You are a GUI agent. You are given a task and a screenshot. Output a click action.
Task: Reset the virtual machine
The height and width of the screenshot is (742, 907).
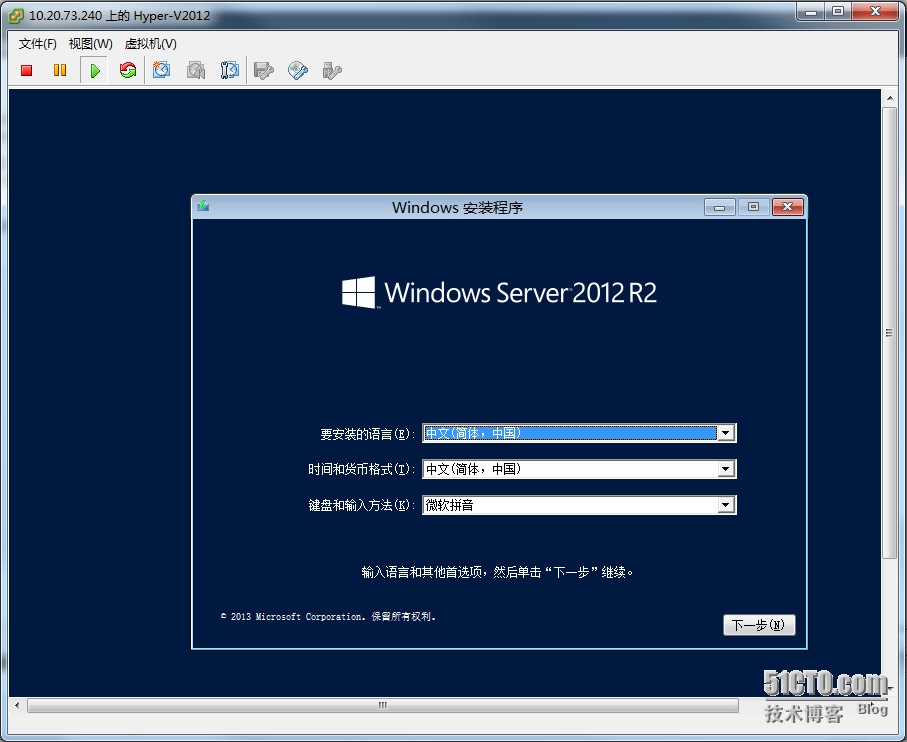point(128,71)
